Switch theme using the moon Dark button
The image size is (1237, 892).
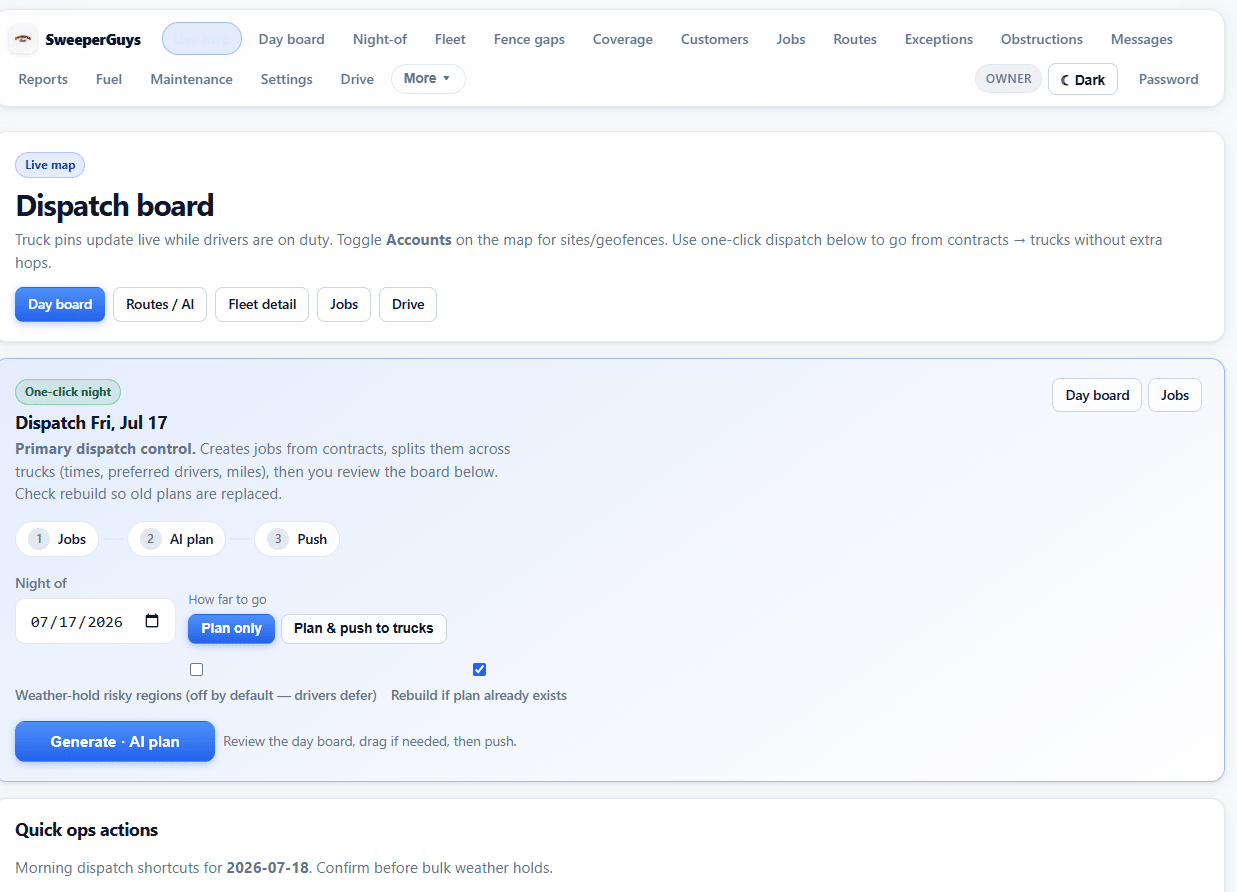(1083, 79)
